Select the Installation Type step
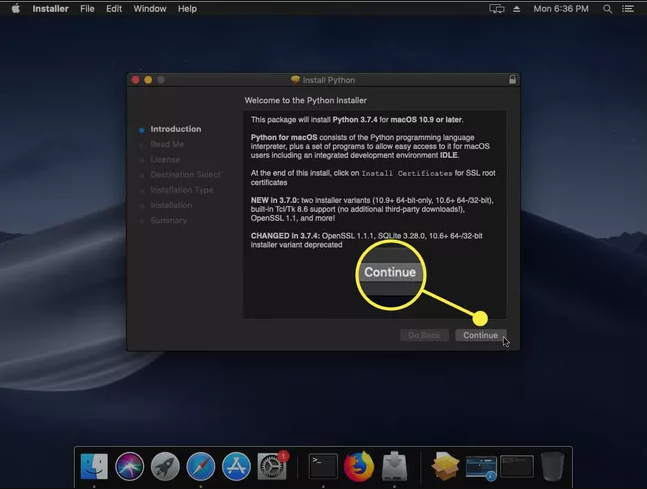 pos(182,190)
